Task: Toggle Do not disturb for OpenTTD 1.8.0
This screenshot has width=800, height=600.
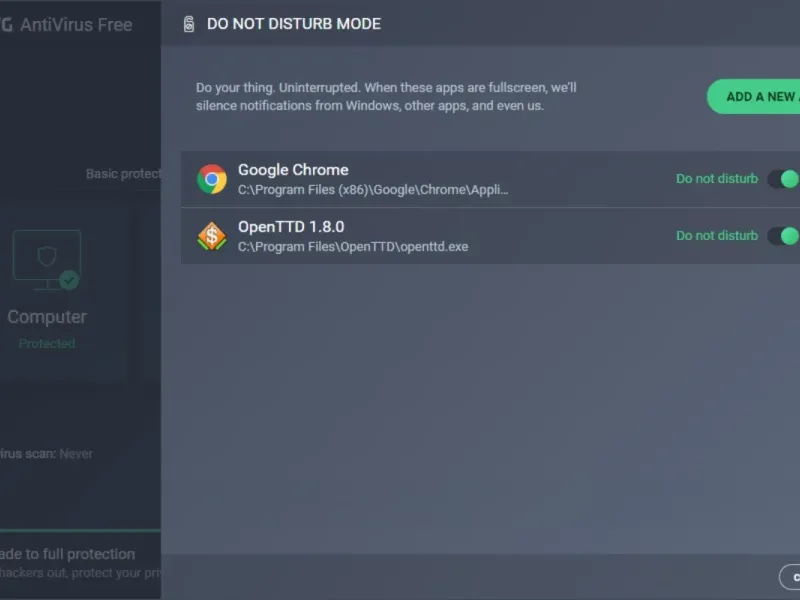Action: click(x=784, y=236)
